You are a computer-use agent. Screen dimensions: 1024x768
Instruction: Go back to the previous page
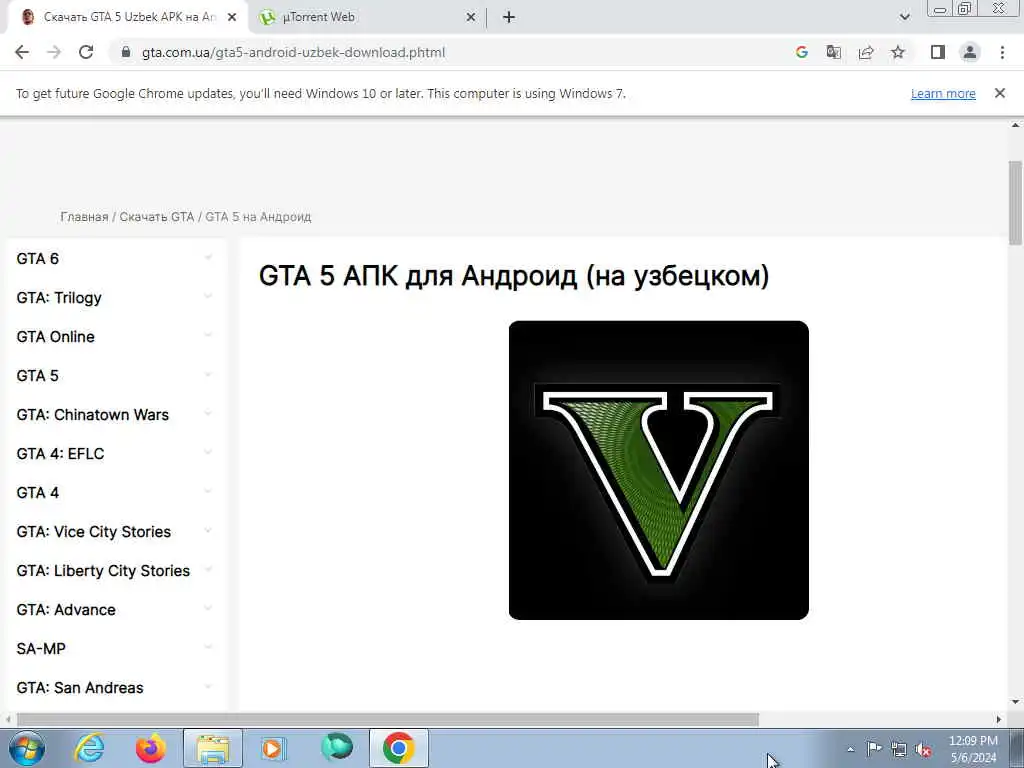click(x=22, y=52)
